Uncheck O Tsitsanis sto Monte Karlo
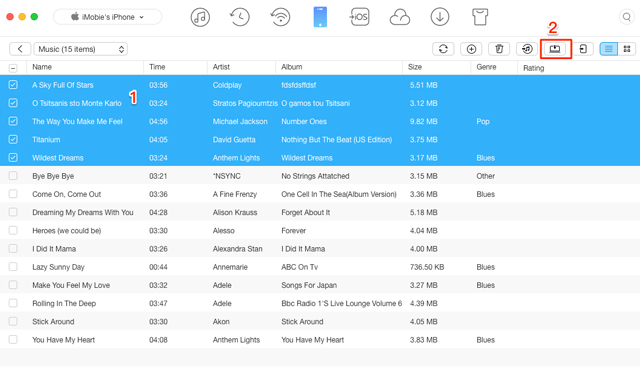 [x=13, y=103]
